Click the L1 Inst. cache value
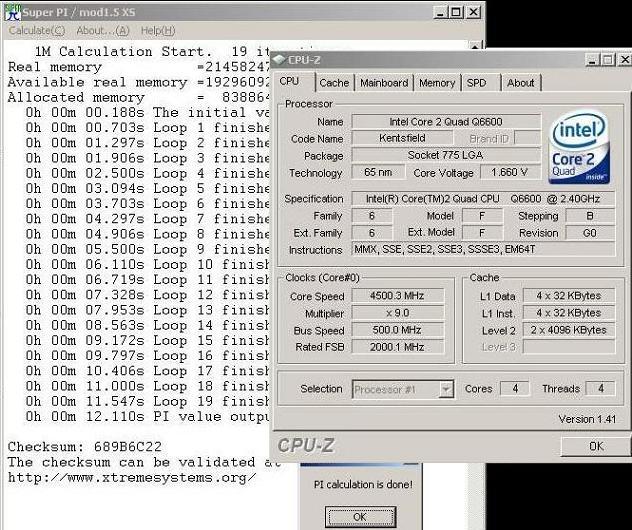The image size is (632, 530). 569,313
